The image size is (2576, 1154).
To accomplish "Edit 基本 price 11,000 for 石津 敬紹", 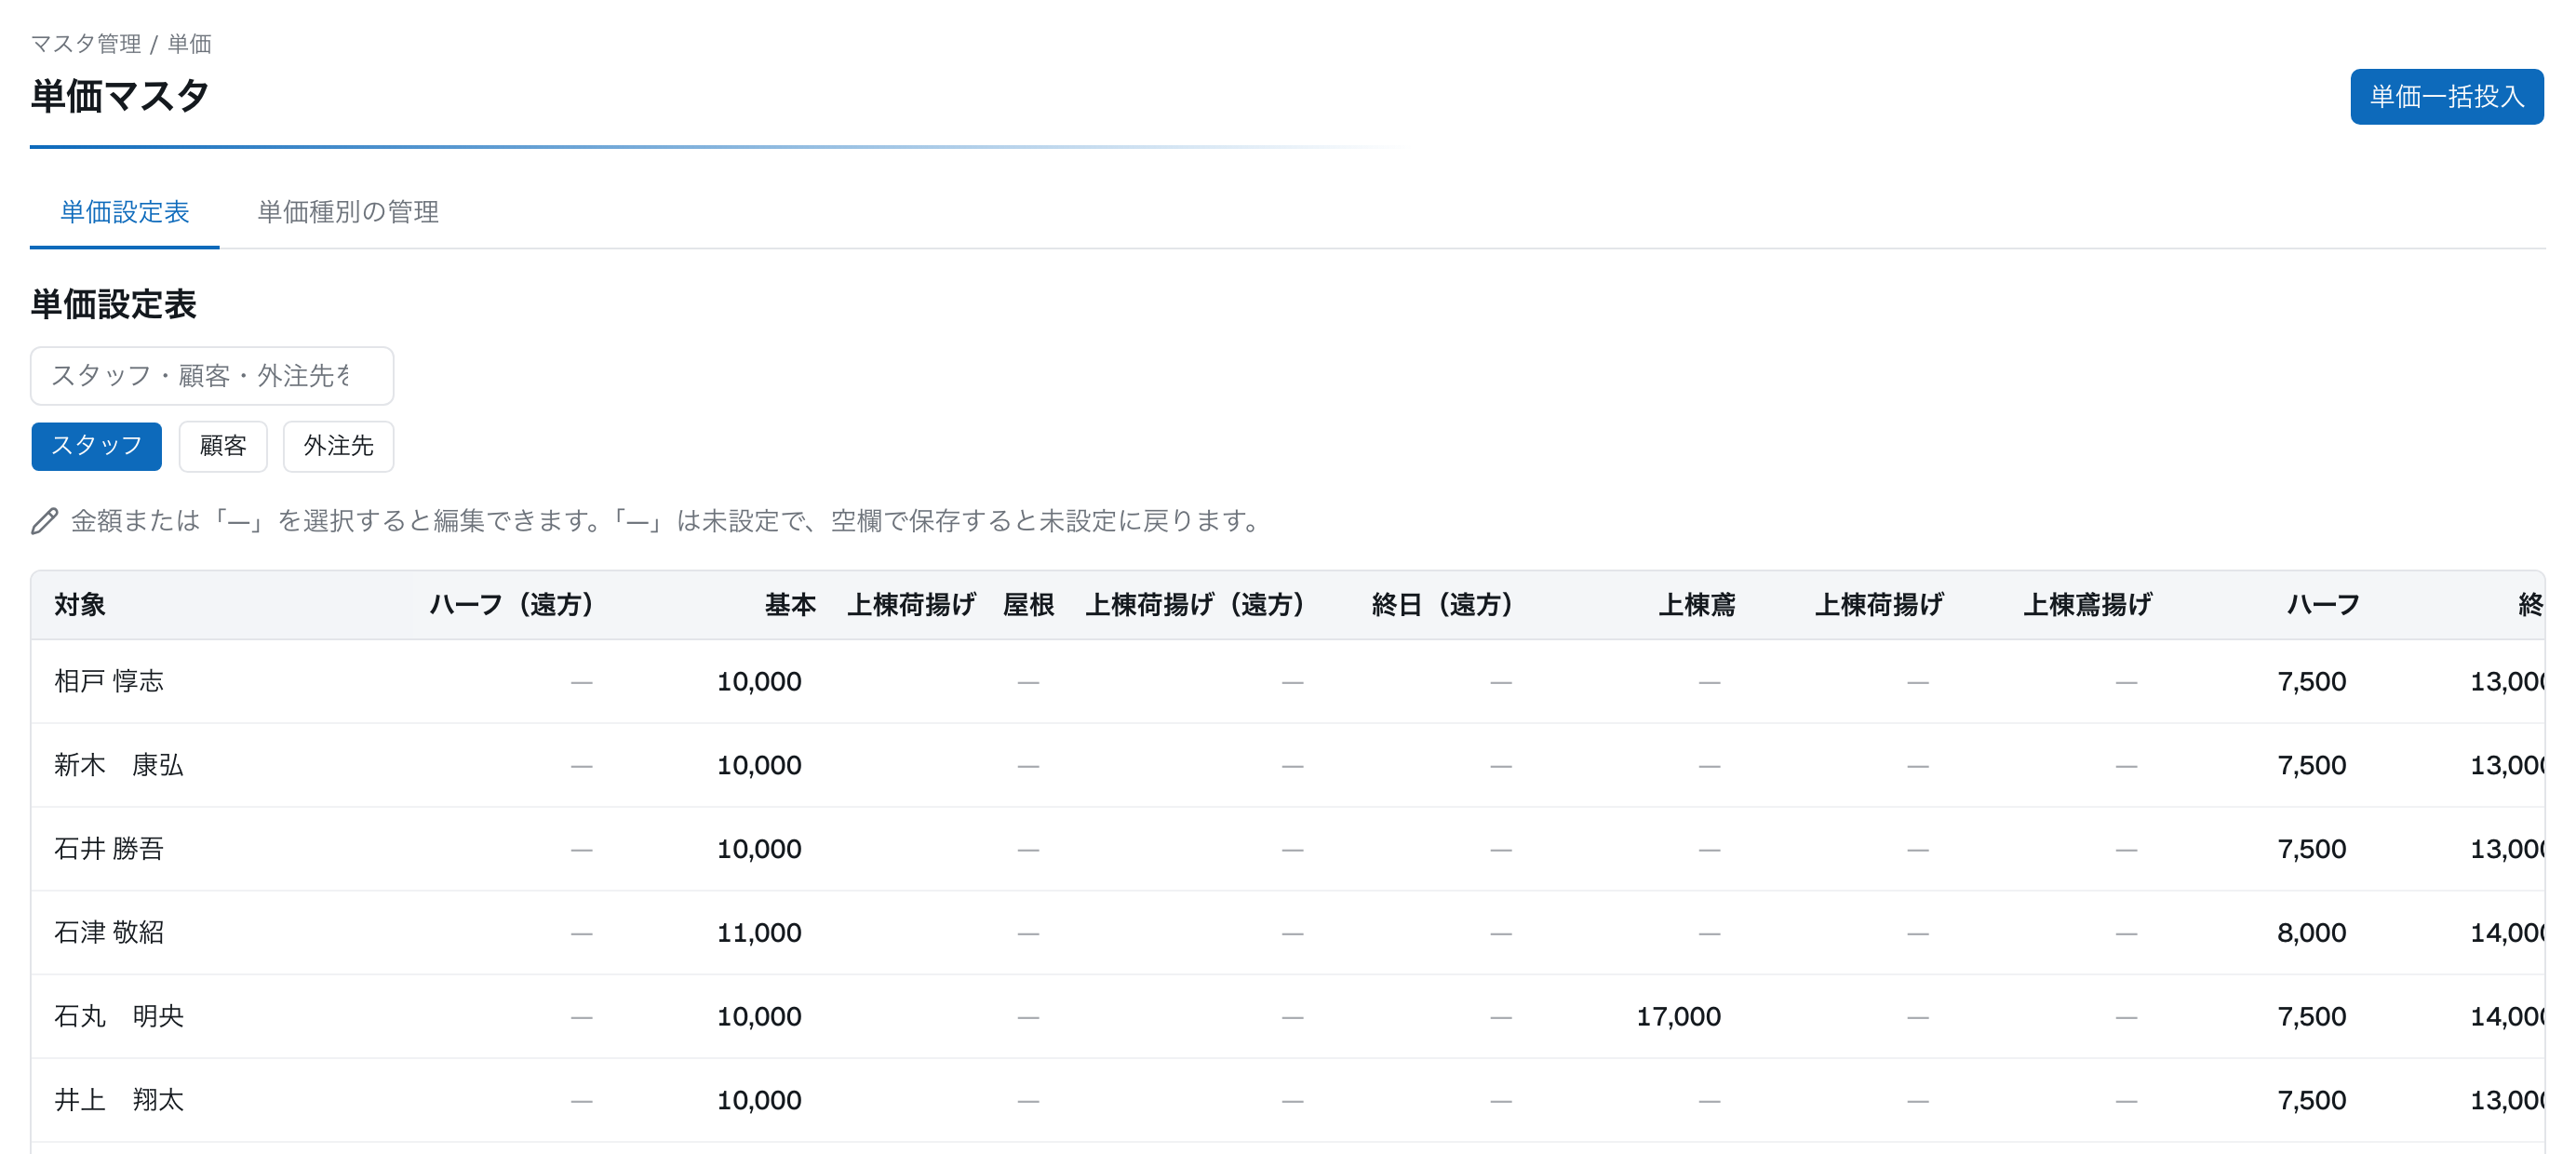I will pos(759,933).
